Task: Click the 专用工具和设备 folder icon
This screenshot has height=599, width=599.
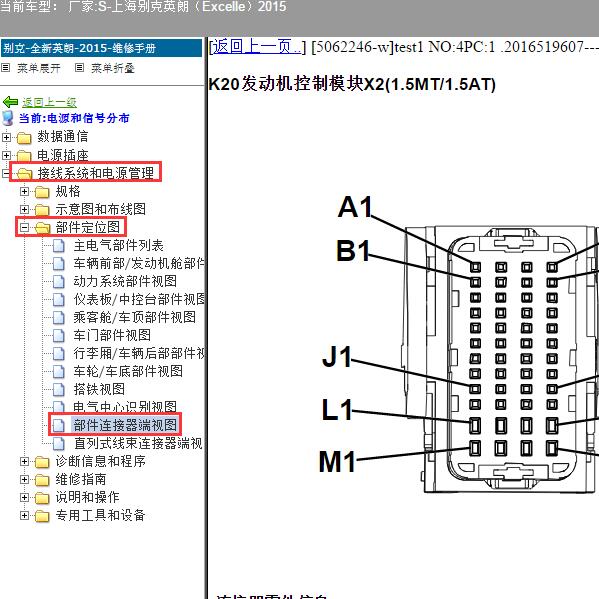Action: coord(42,516)
